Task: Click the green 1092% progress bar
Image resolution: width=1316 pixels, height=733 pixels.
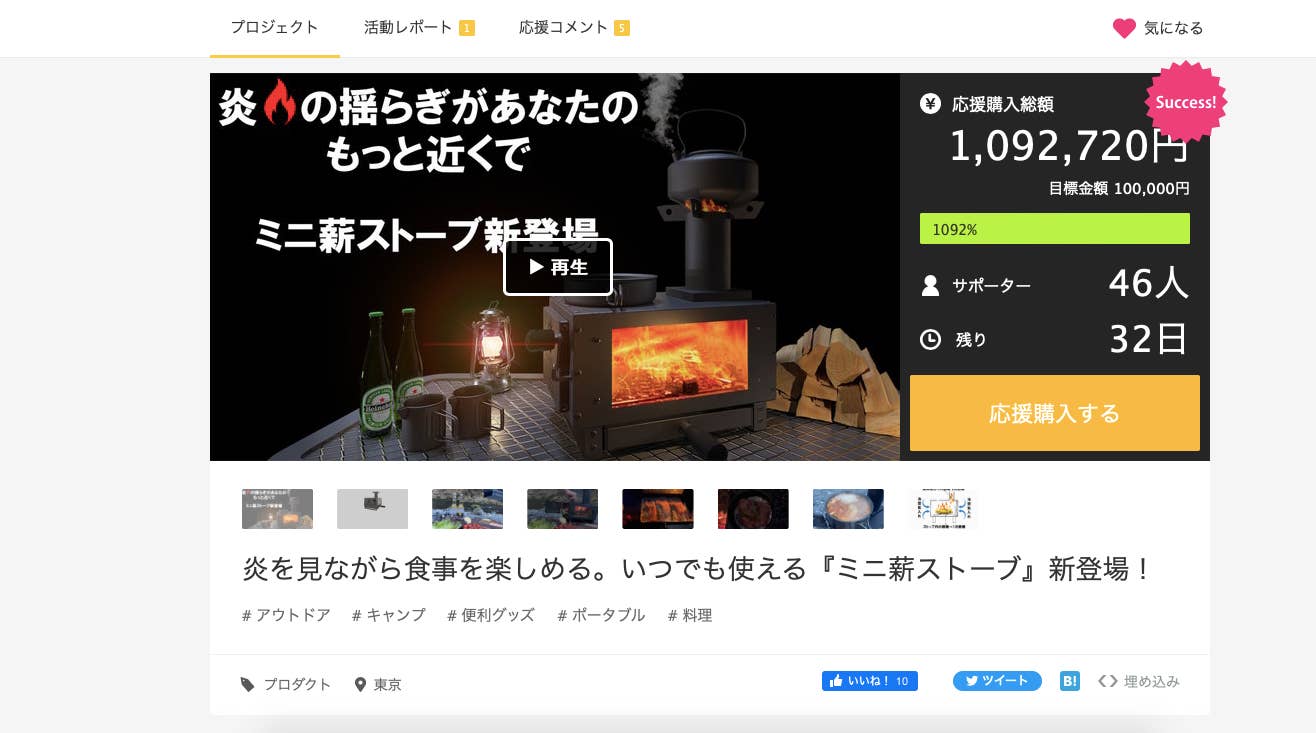Action: pyautogui.click(x=1054, y=229)
